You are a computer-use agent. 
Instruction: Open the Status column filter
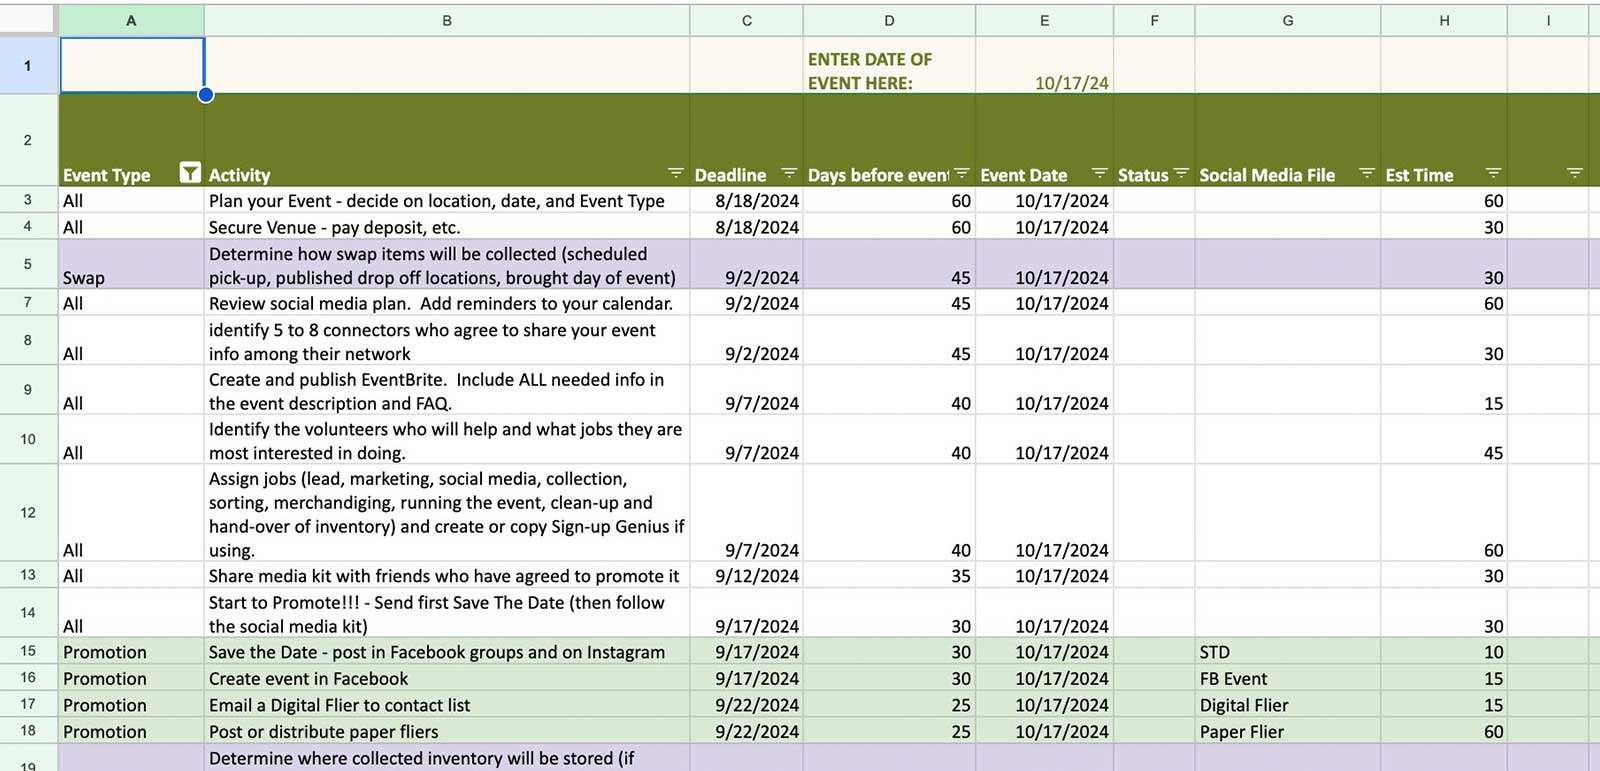[1181, 173]
